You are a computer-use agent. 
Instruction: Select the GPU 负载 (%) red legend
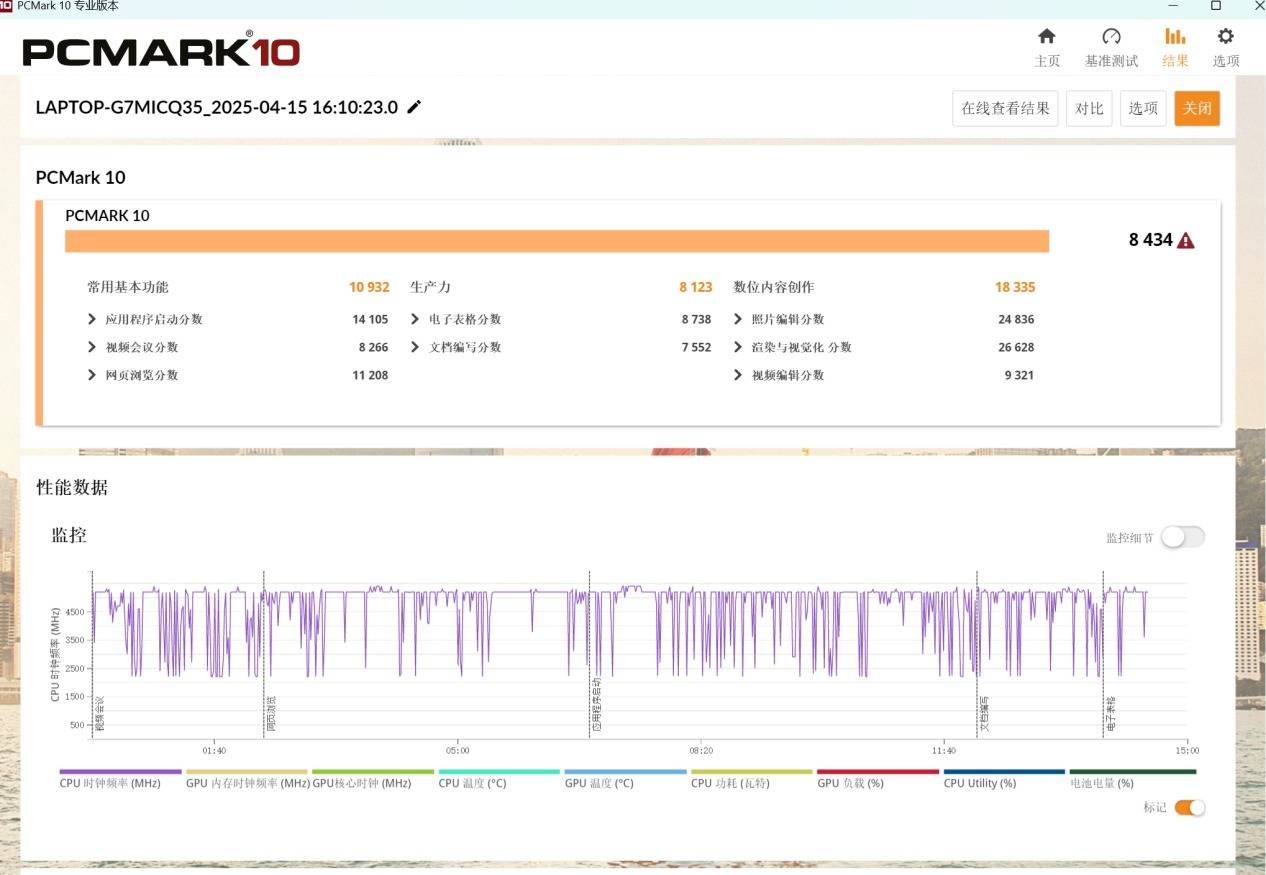click(877, 778)
